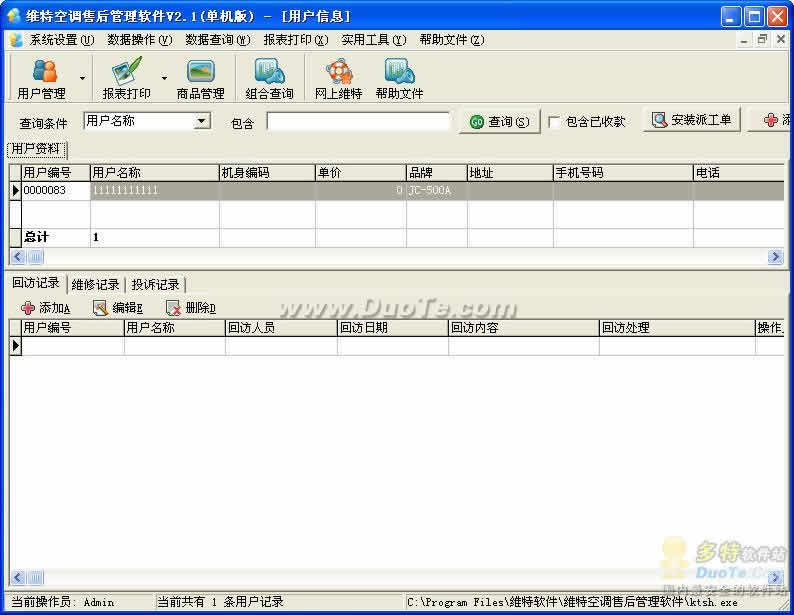The image size is (794, 615).
Task: Select user name cell 11111111111
Action: [x=154, y=191]
